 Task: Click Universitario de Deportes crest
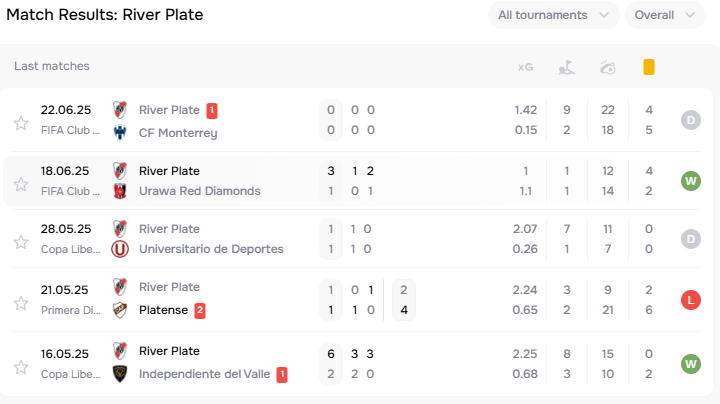click(x=120, y=249)
